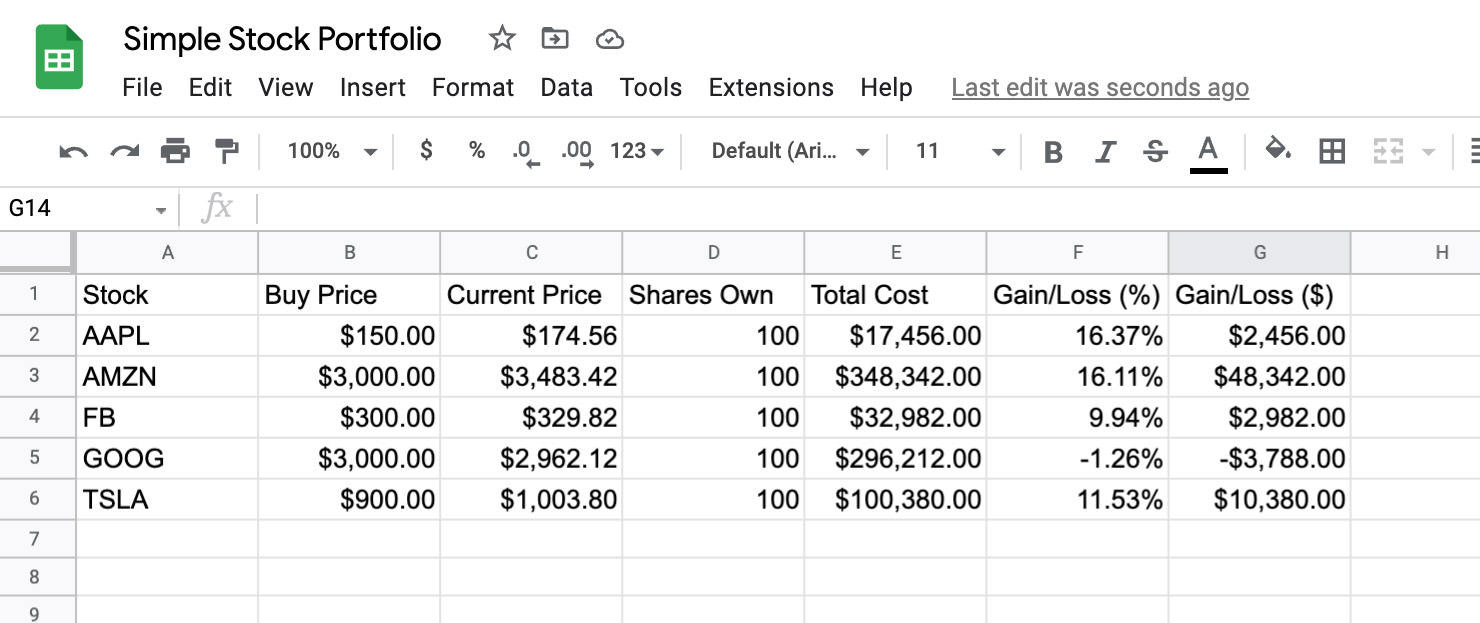Expand the 100% zoom dropdown
Image resolution: width=1480 pixels, height=623 pixels.
pyautogui.click(x=332, y=151)
